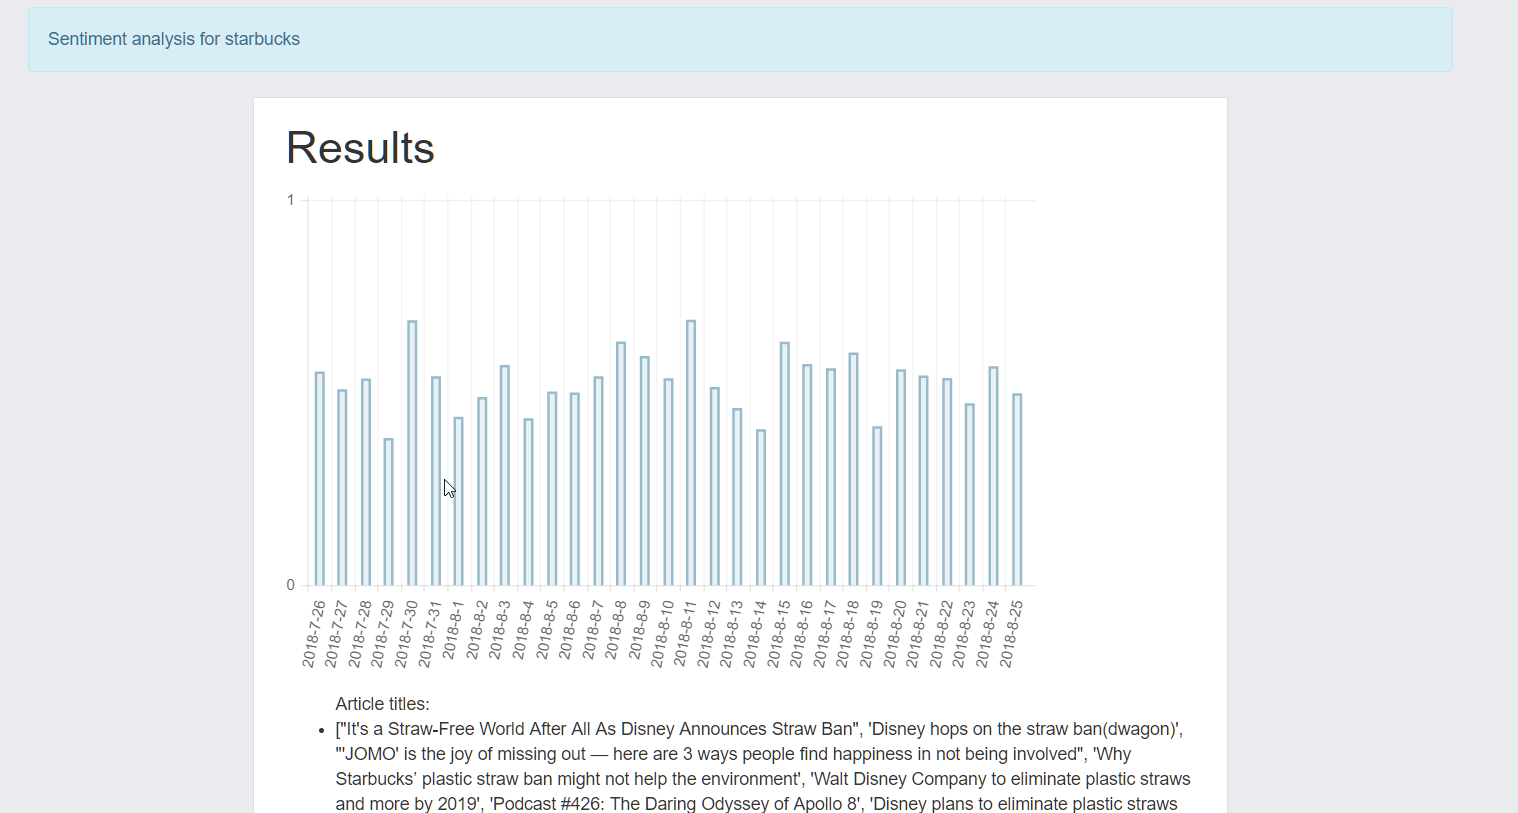
Task: Select the bar above 2018-7-27
Action: click(x=342, y=488)
